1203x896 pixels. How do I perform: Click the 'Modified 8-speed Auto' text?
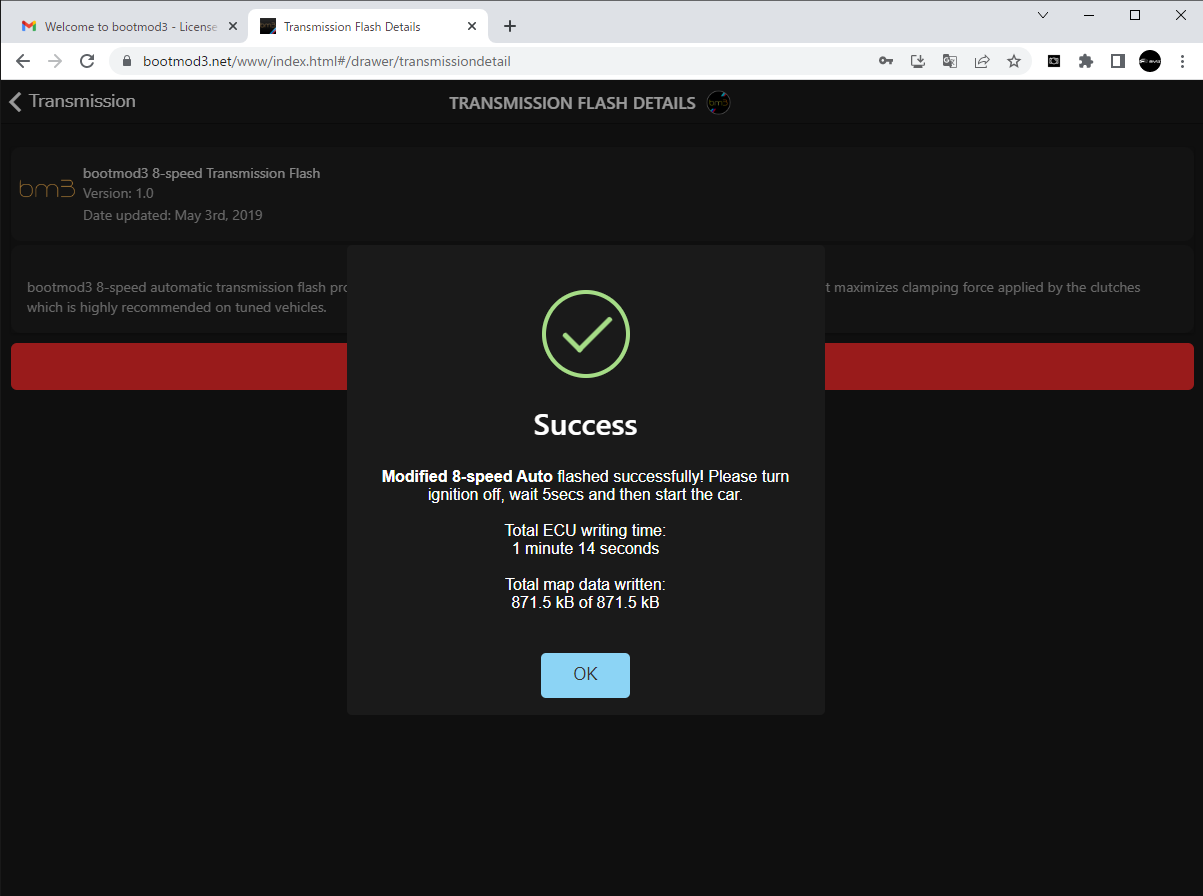(467, 476)
